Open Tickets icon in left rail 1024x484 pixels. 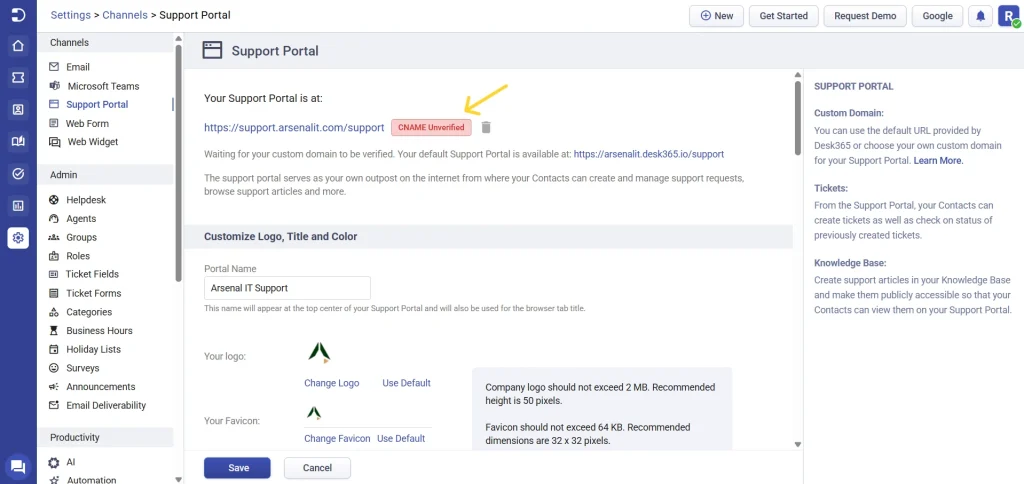tap(18, 78)
